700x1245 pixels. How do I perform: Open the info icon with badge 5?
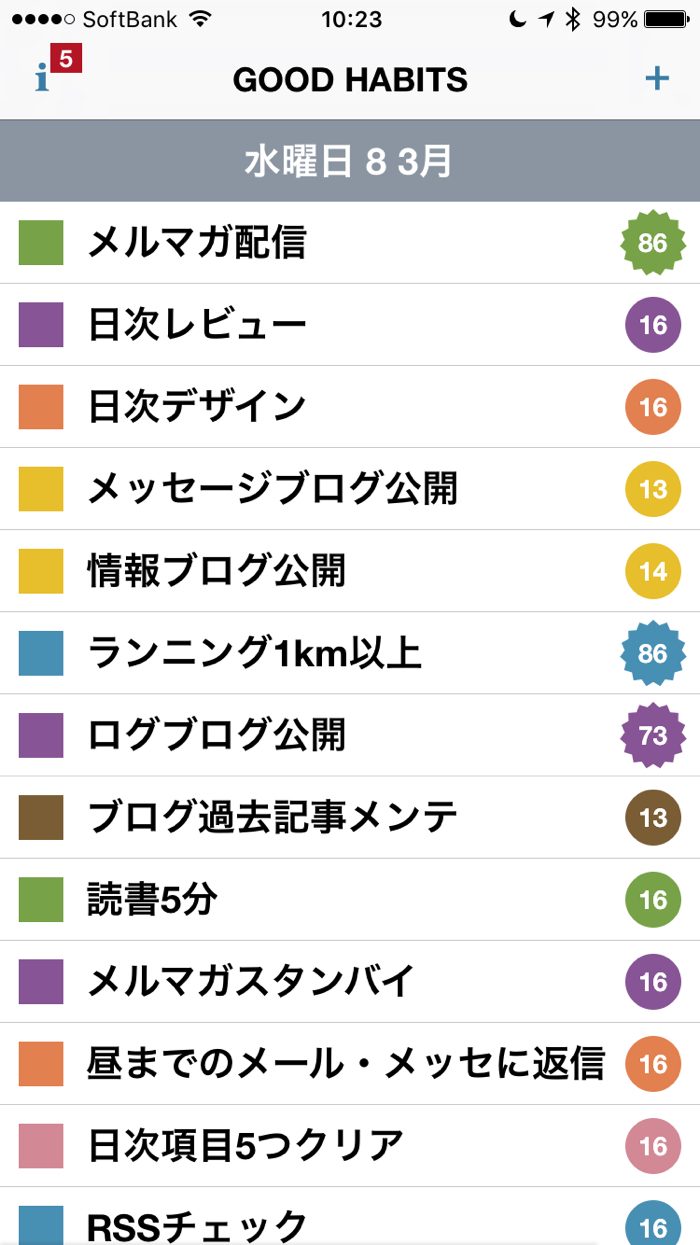click(x=48, y=76)
